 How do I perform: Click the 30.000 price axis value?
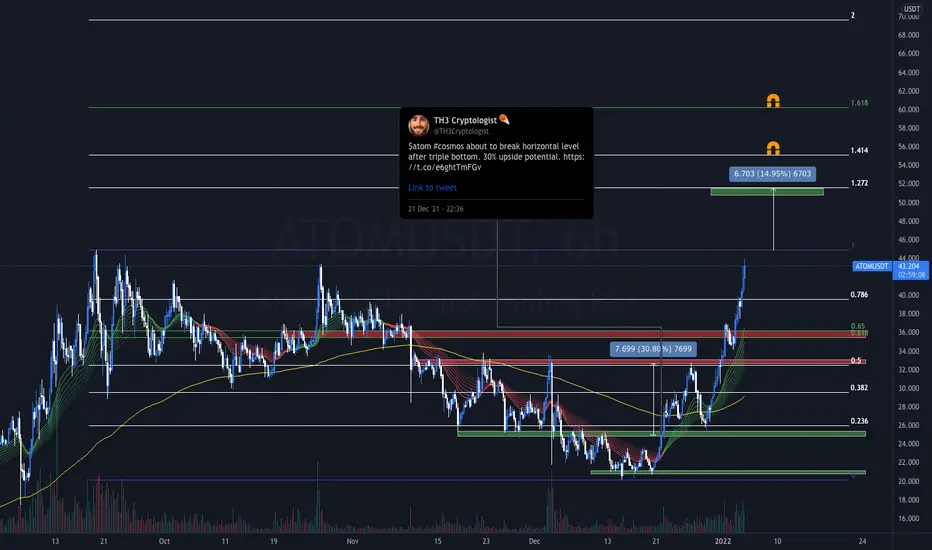coord(908,388)
